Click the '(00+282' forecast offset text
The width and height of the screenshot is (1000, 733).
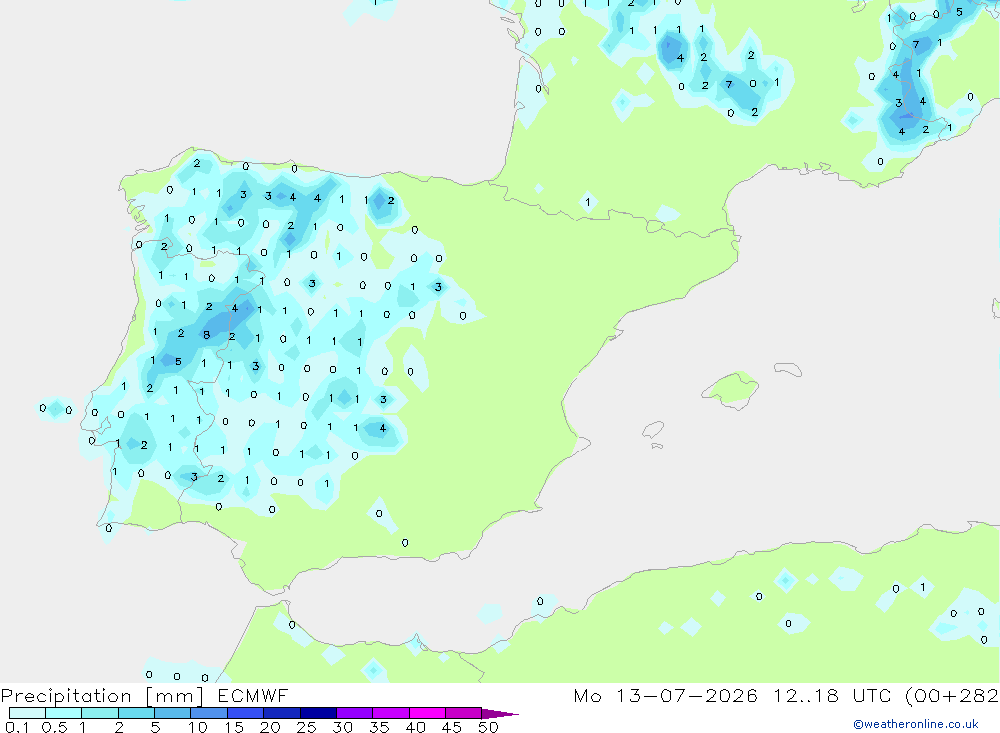952,696
